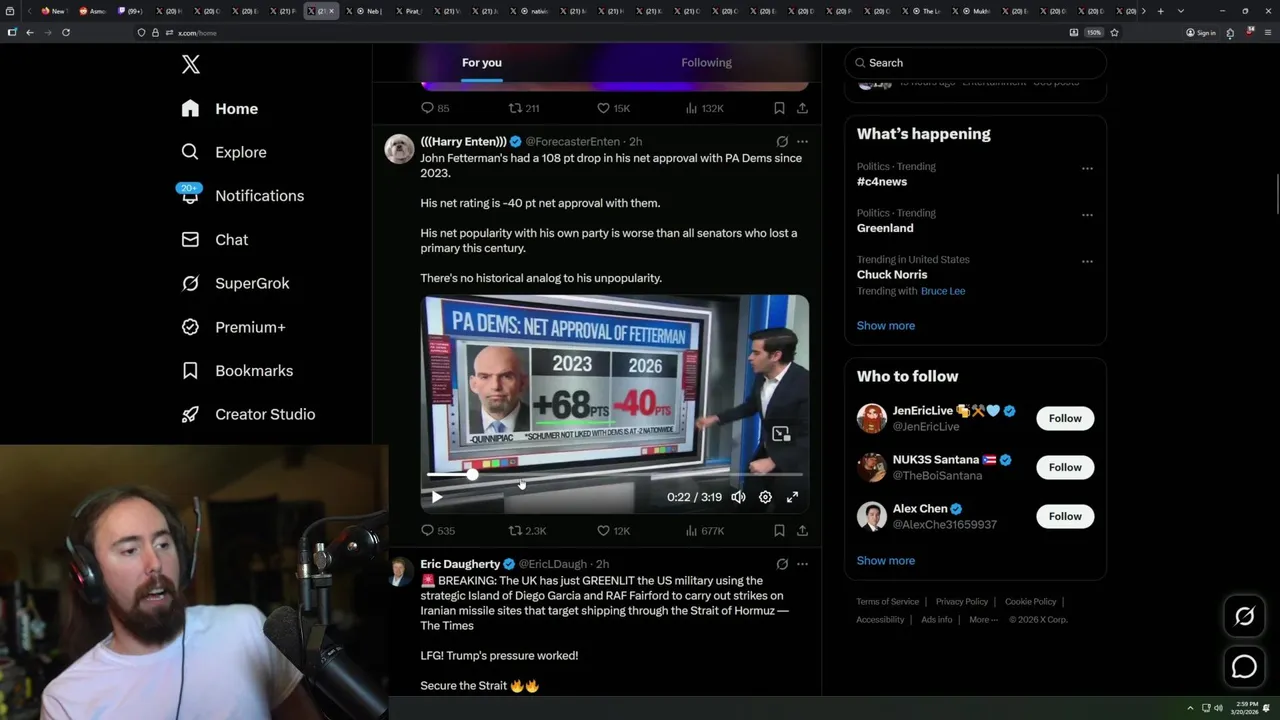Open Notifications from the sidebar

click(x=242, y=196)
